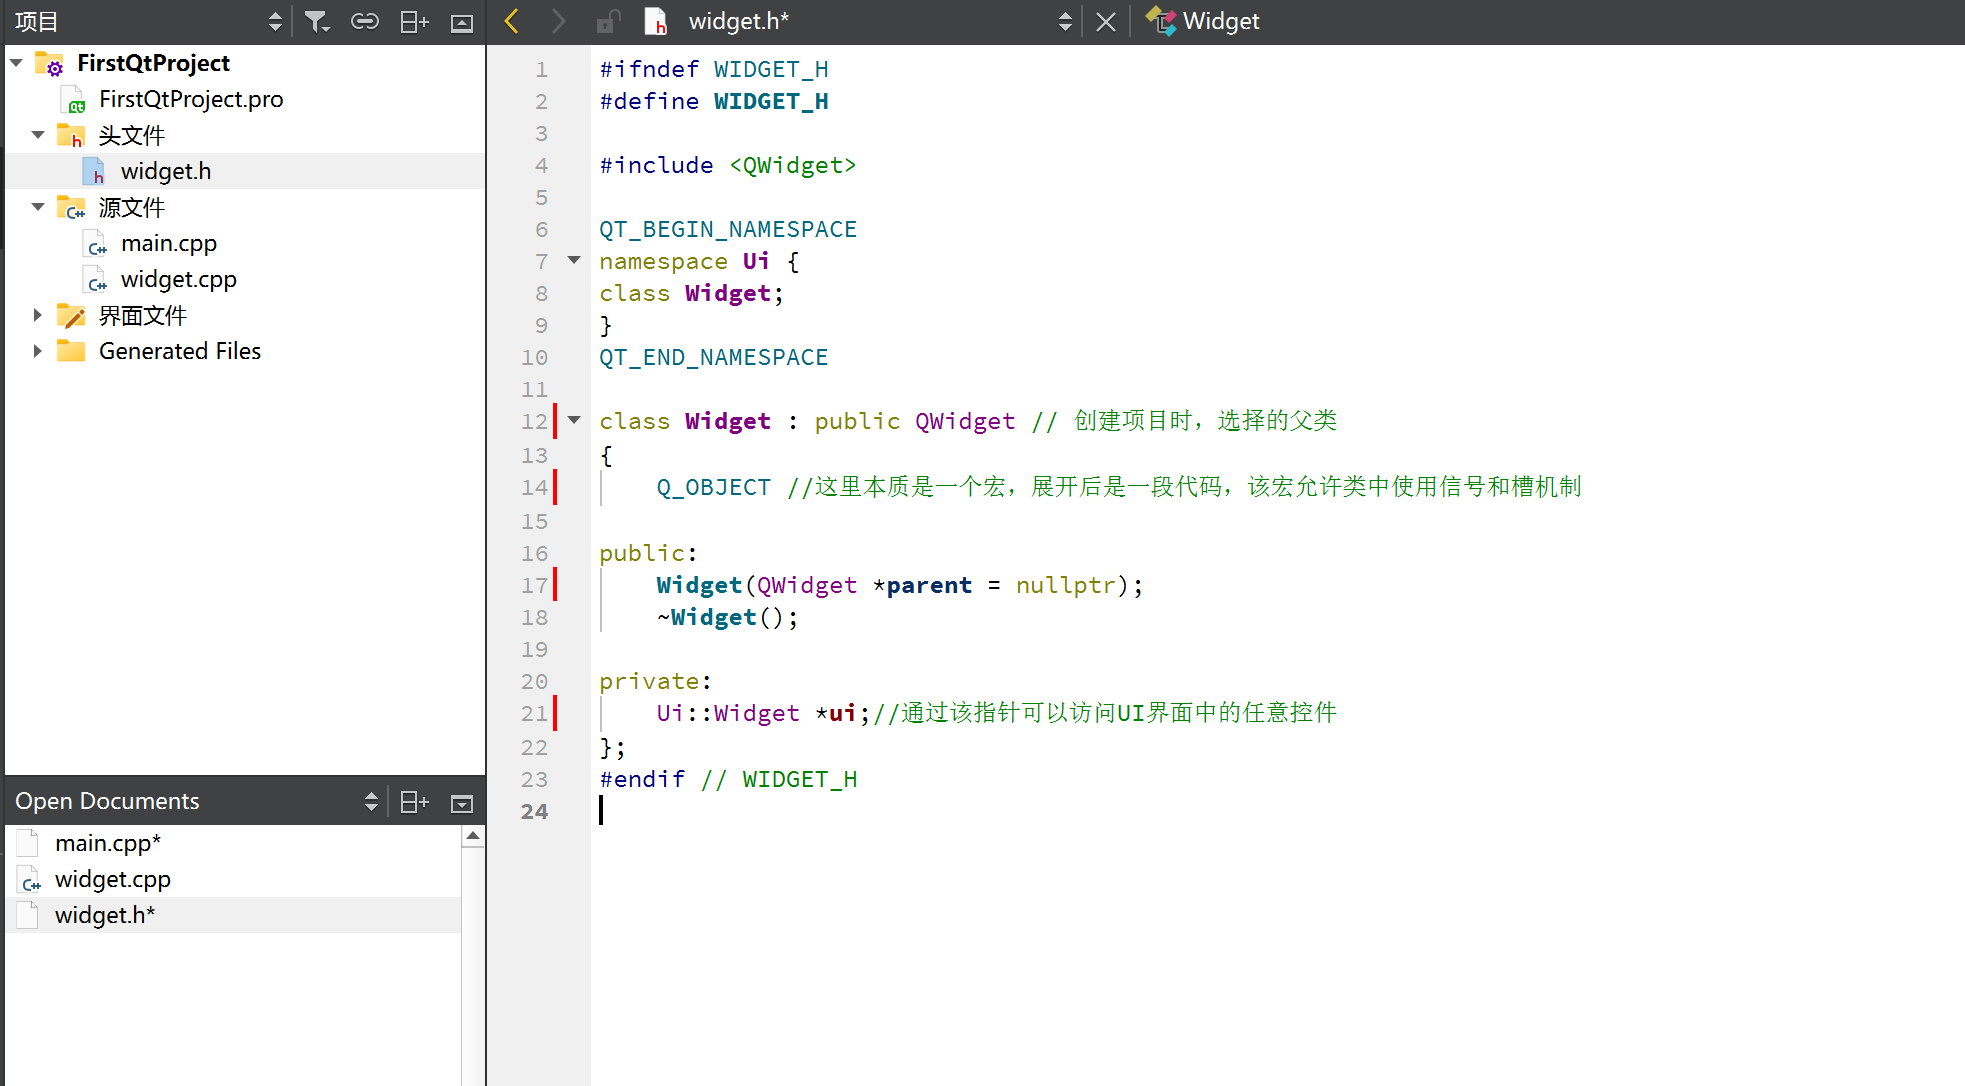The height and width of the screenshot is (1086, 1965).
Task: Select the widget.h tab in open documents
Action: point(103,913)
